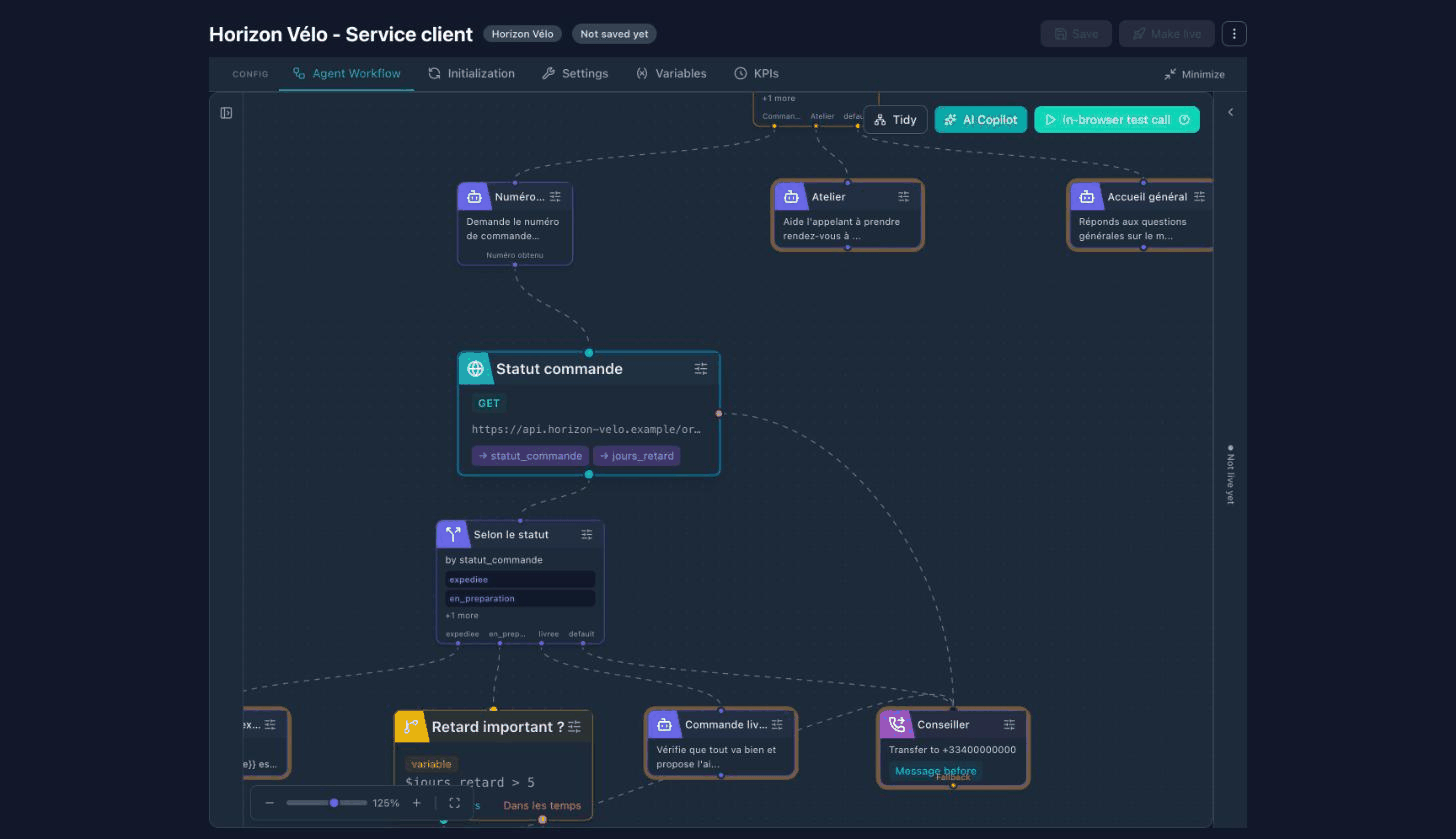Viewport: 1456px width, 839px height.
Task: Open settings sliders on Atelier node
Action: click(904, 197)
